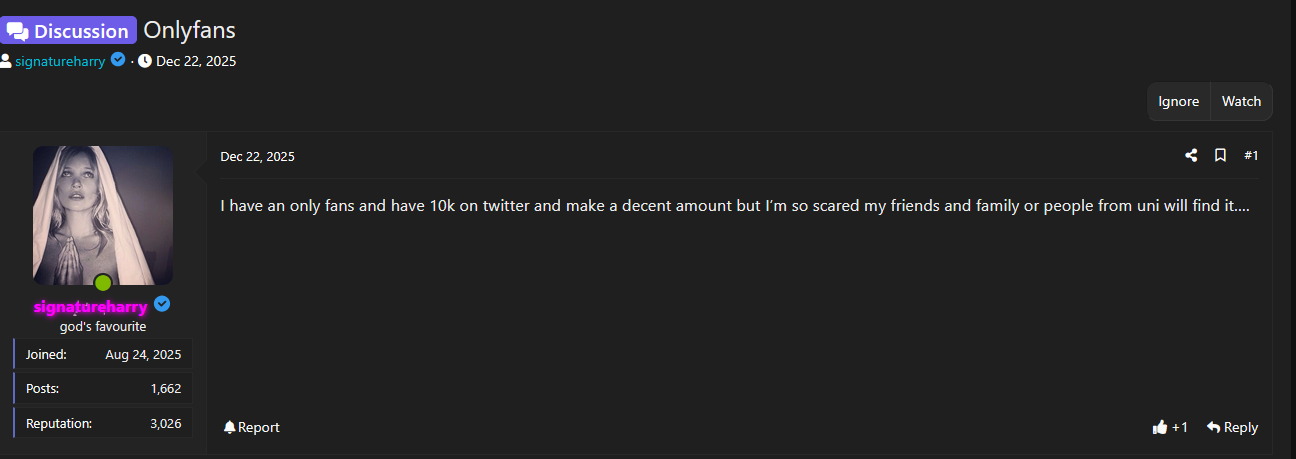Click the verified badge in the thread header
This screenshot has height=459, width=1296.
(118, 60)
